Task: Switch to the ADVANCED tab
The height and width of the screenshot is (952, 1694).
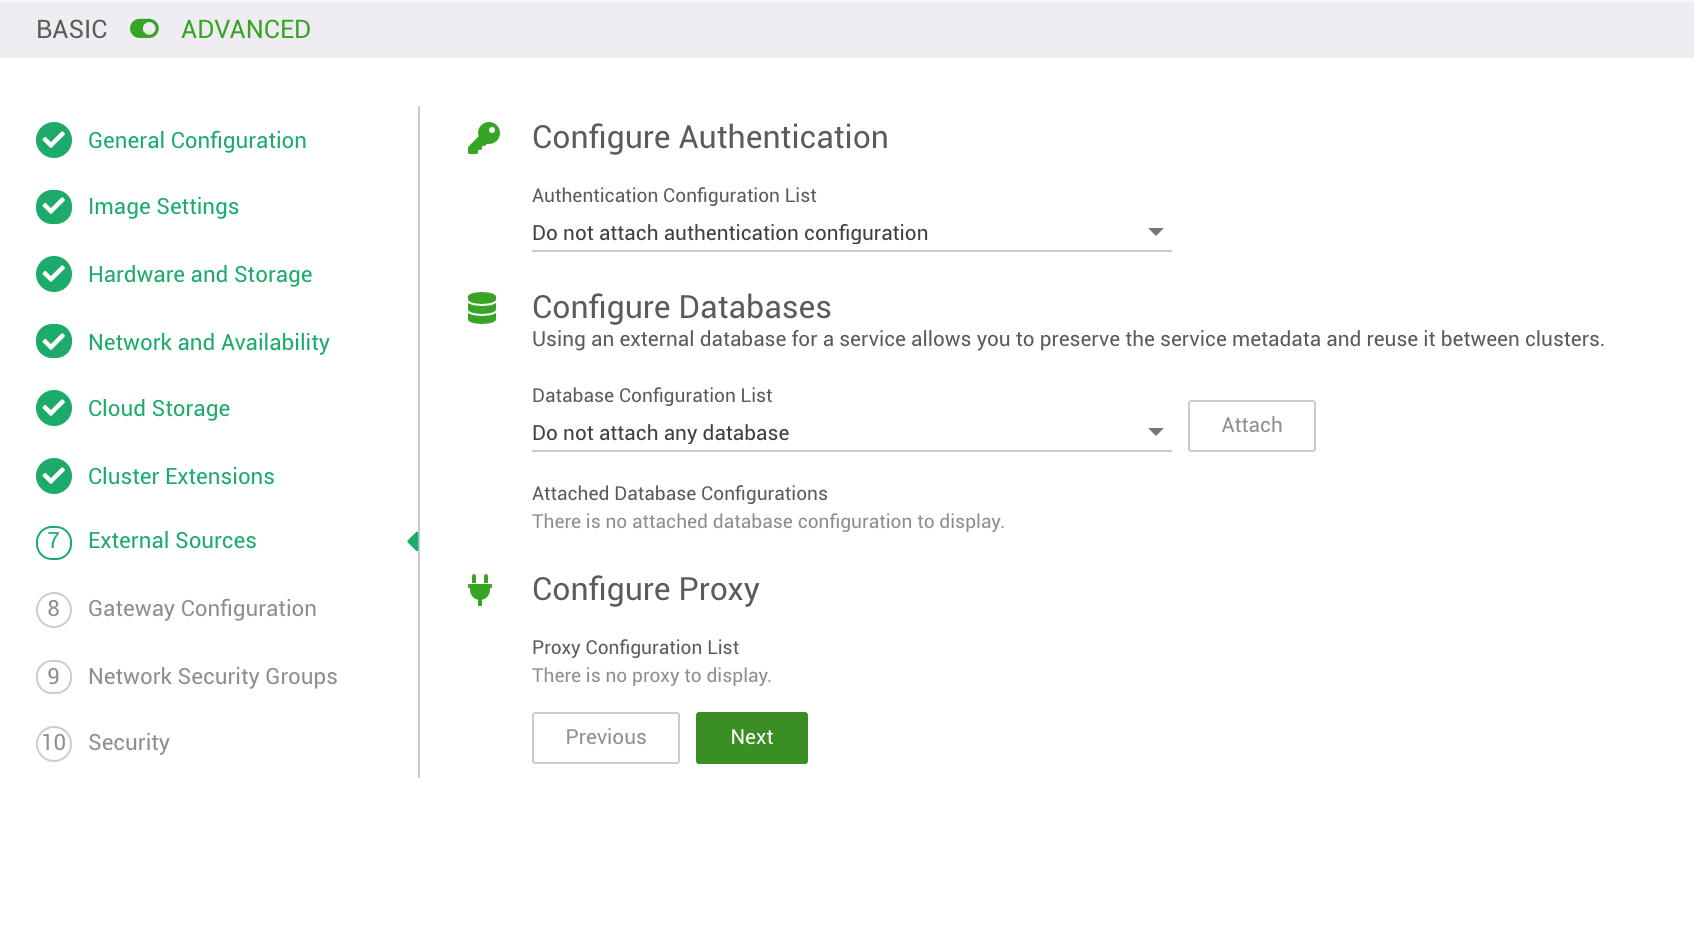Action: tap(246, 29)
